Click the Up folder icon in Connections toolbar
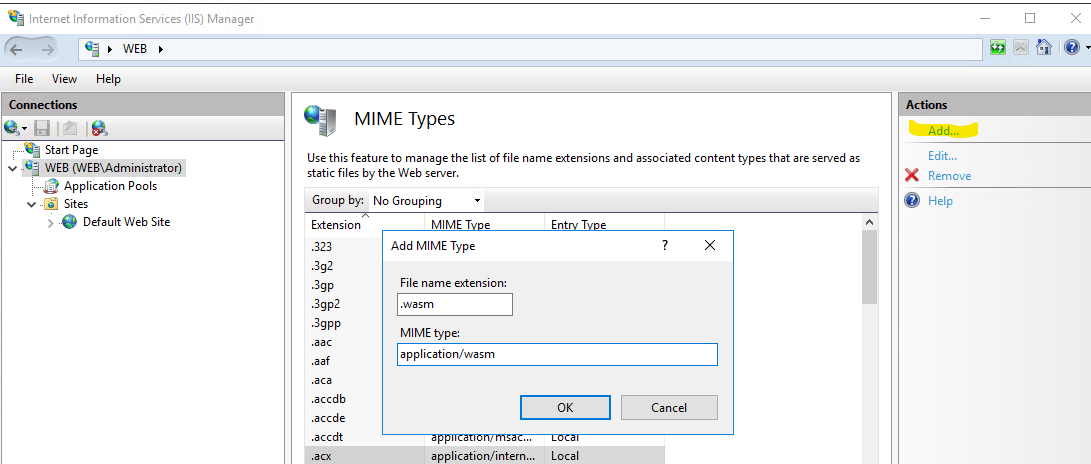The width and height of the screenshot is (1091, 464). (x=69, y=127)
